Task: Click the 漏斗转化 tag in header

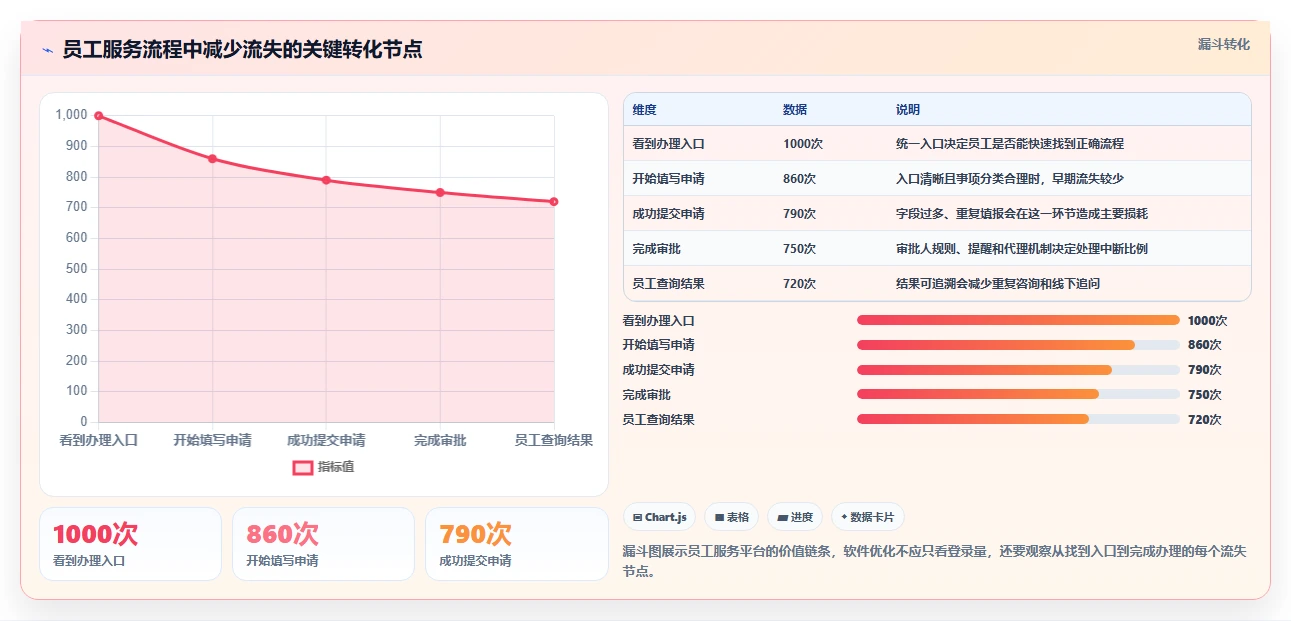Action: point(1224,45)
